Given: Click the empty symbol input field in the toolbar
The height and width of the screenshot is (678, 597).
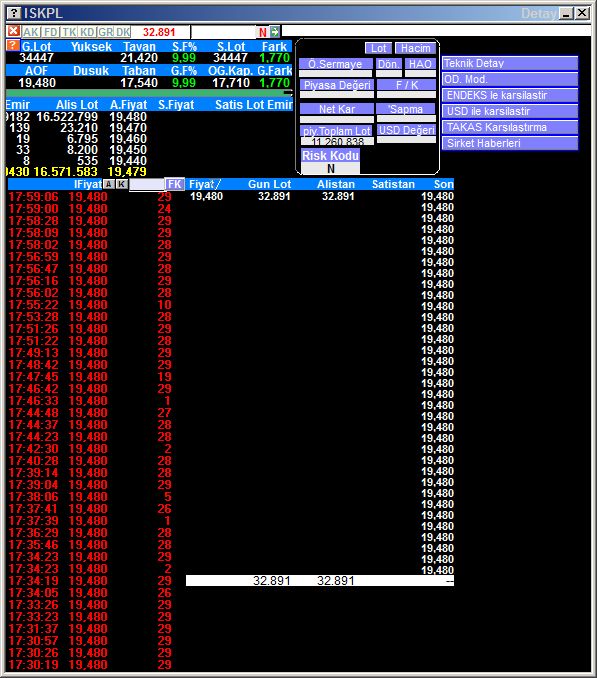Looking at the screenshot, I should (x=223, y=32).
